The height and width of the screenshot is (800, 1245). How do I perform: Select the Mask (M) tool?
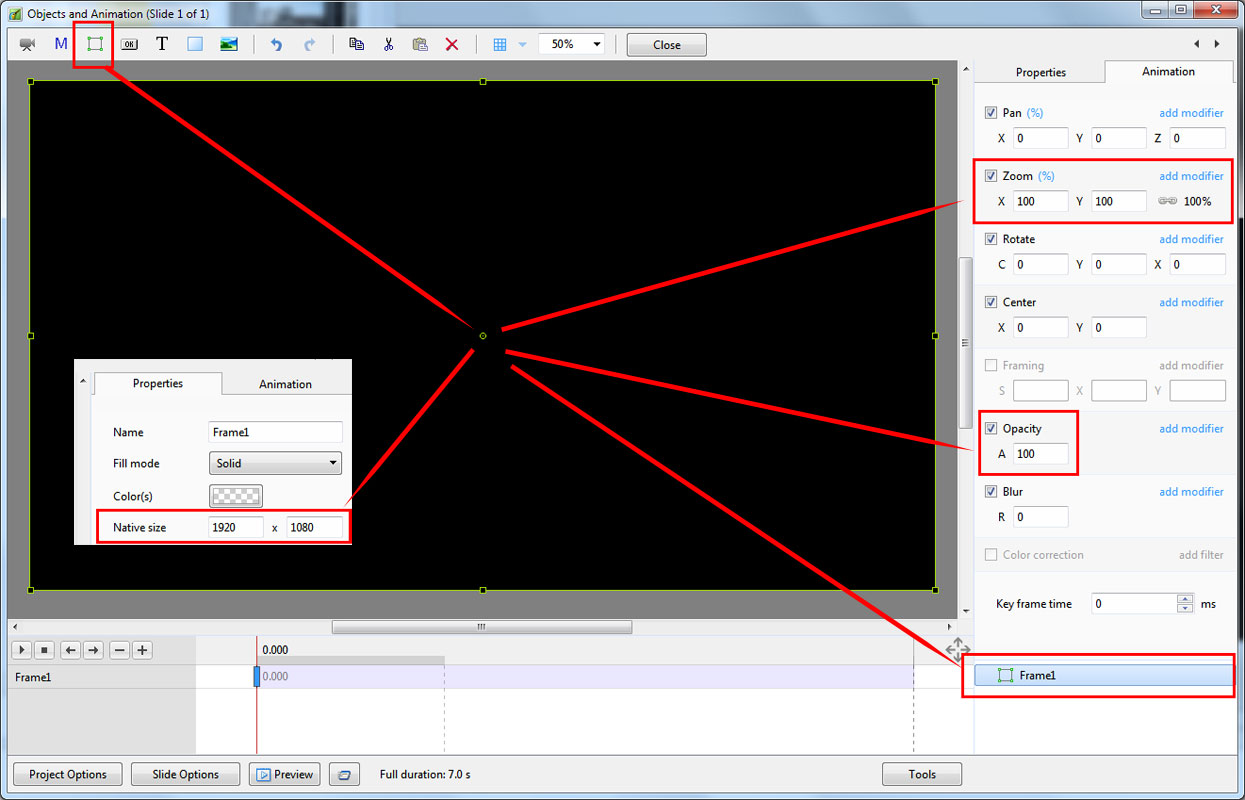pos(61,44)
